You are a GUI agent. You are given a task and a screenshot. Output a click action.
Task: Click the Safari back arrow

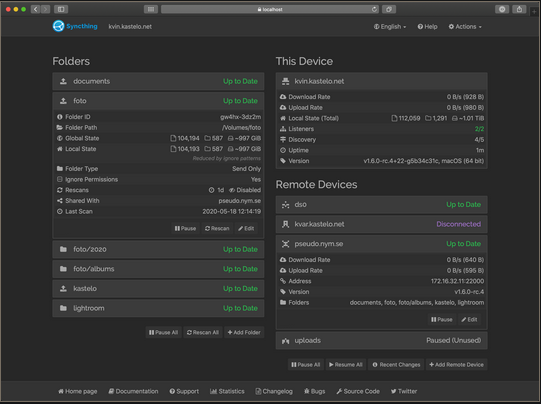pos(36,9)
